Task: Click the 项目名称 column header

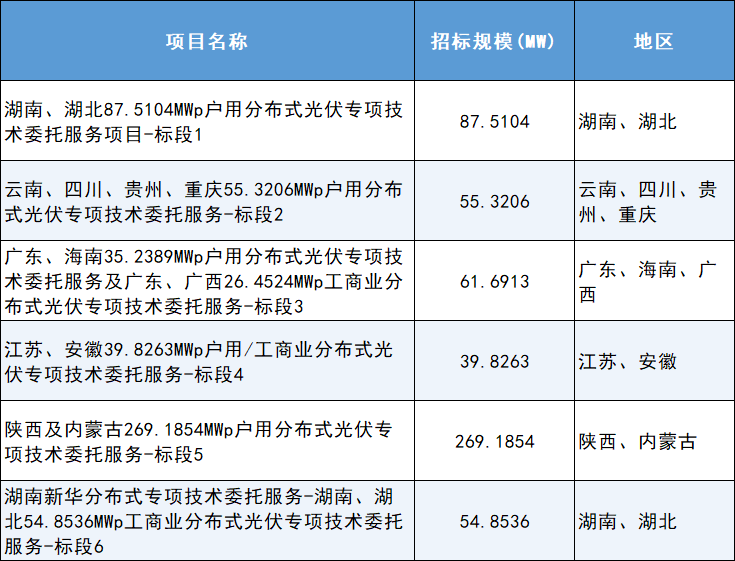Action: click(207, 41)
